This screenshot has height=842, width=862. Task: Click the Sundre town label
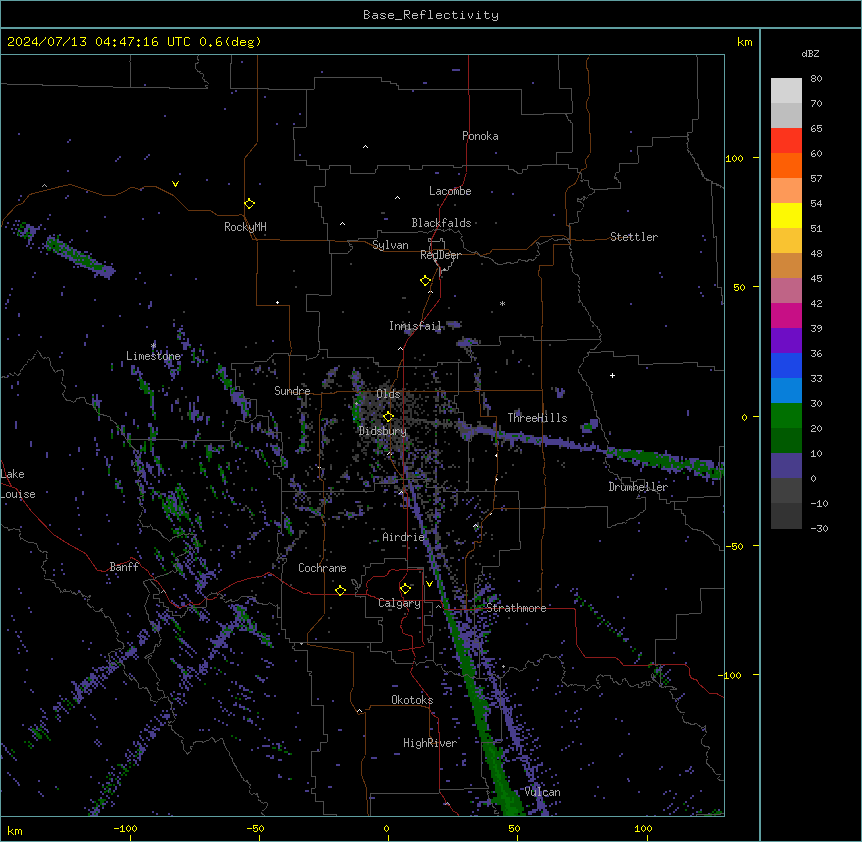(292, 391)
